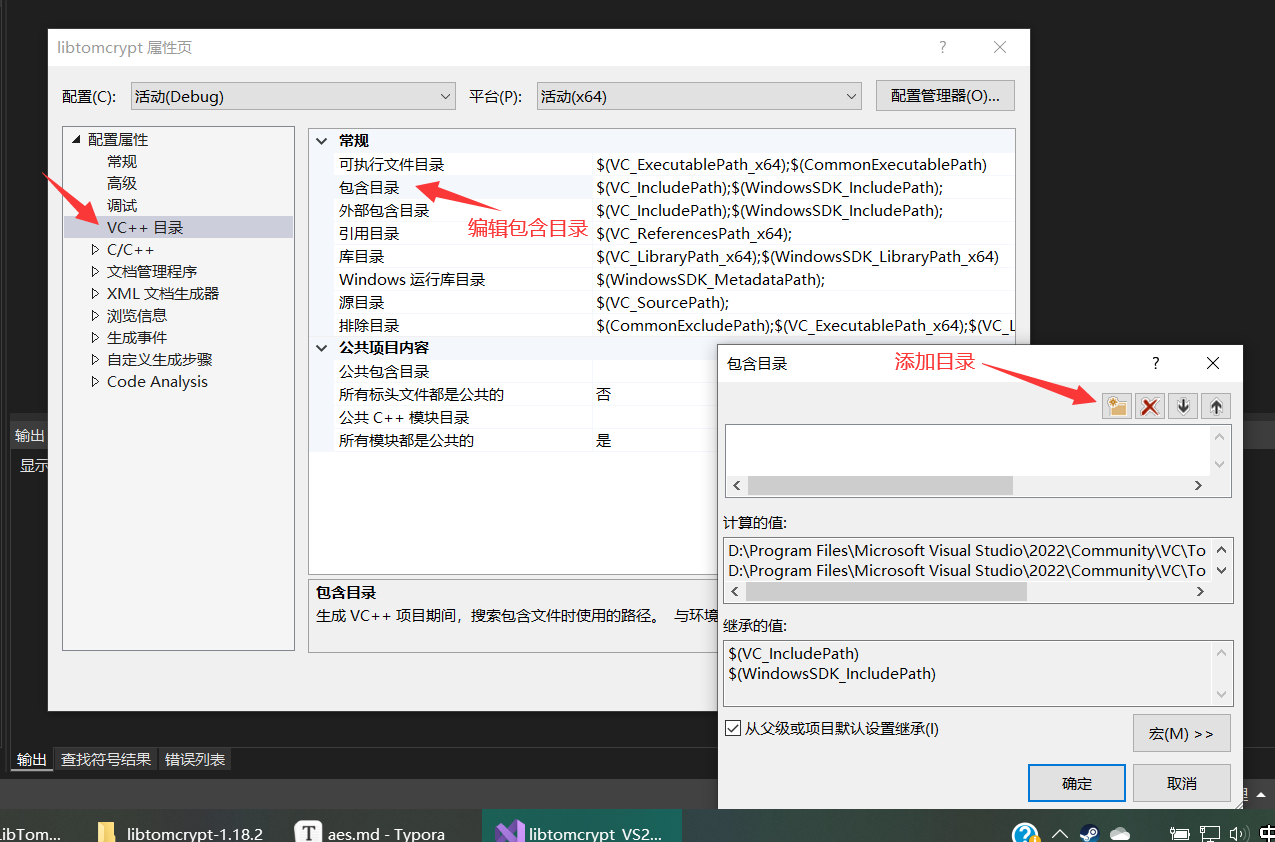Expand the C/C++ tree node
Screen dimensions: 1275x842
point(93,249)
